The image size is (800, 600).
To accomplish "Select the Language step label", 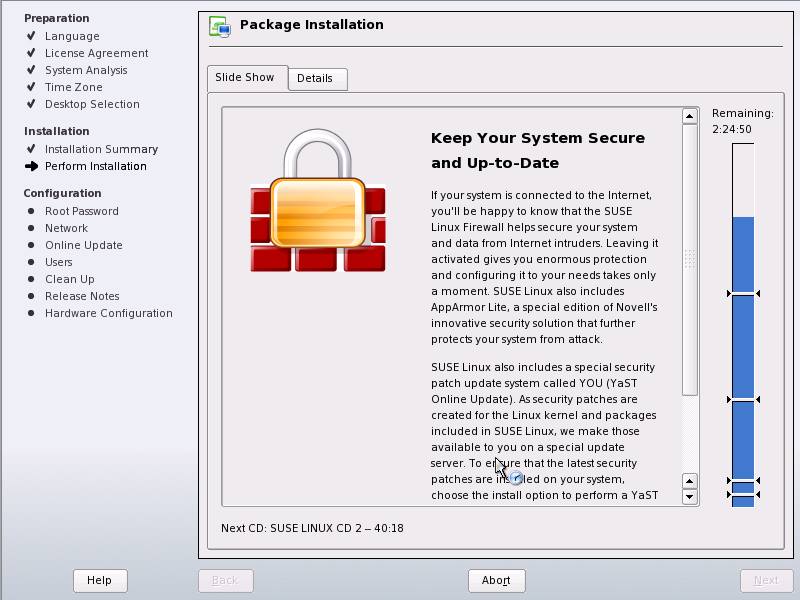I will click(x=72, y=36).
